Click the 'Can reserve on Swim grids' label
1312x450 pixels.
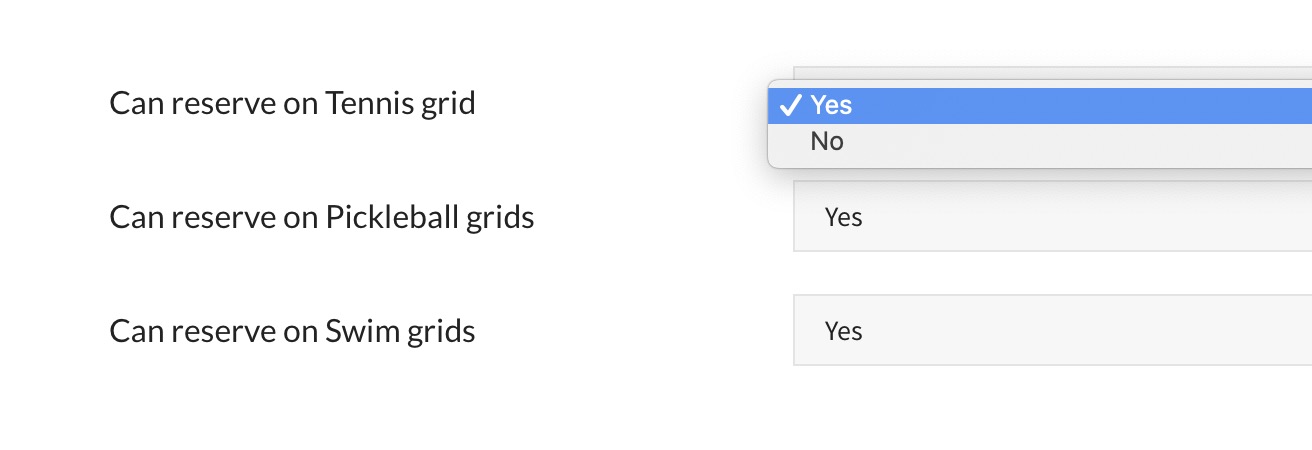(x=292, y=331)
